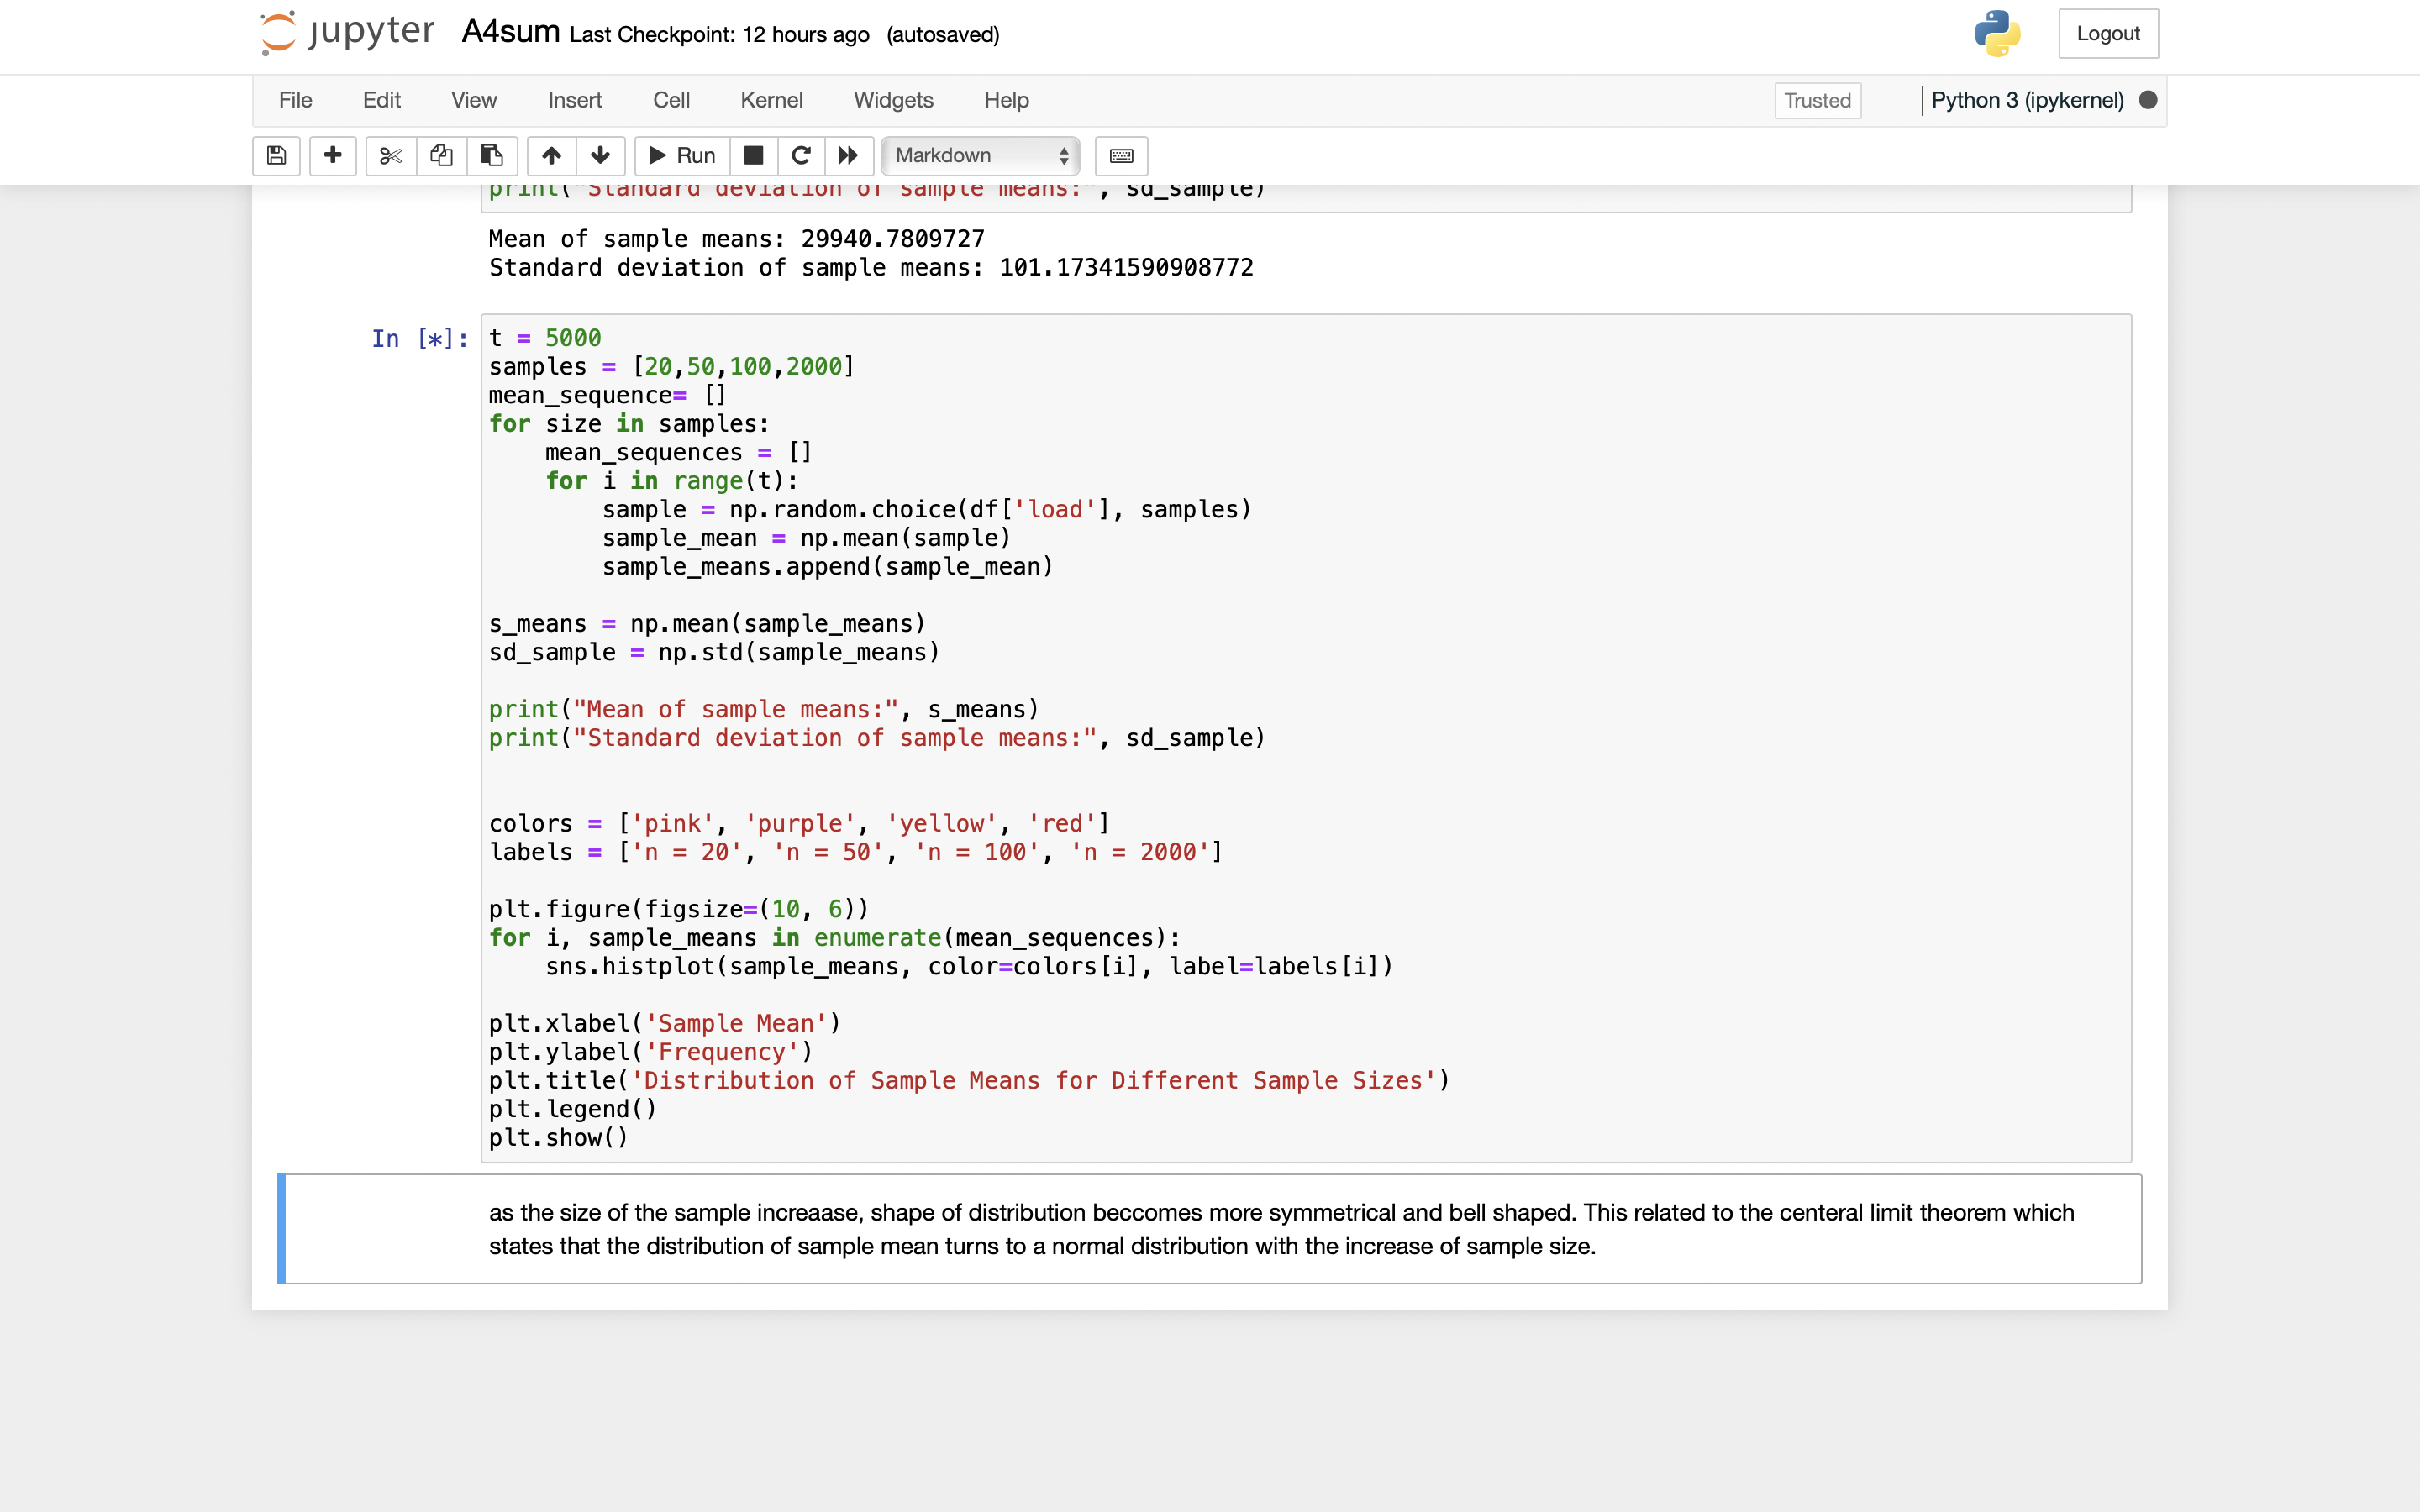Move the selected cell up
Image resolution: width=2420 pixels, height=1512 pixels.
[x=551, y=155]
